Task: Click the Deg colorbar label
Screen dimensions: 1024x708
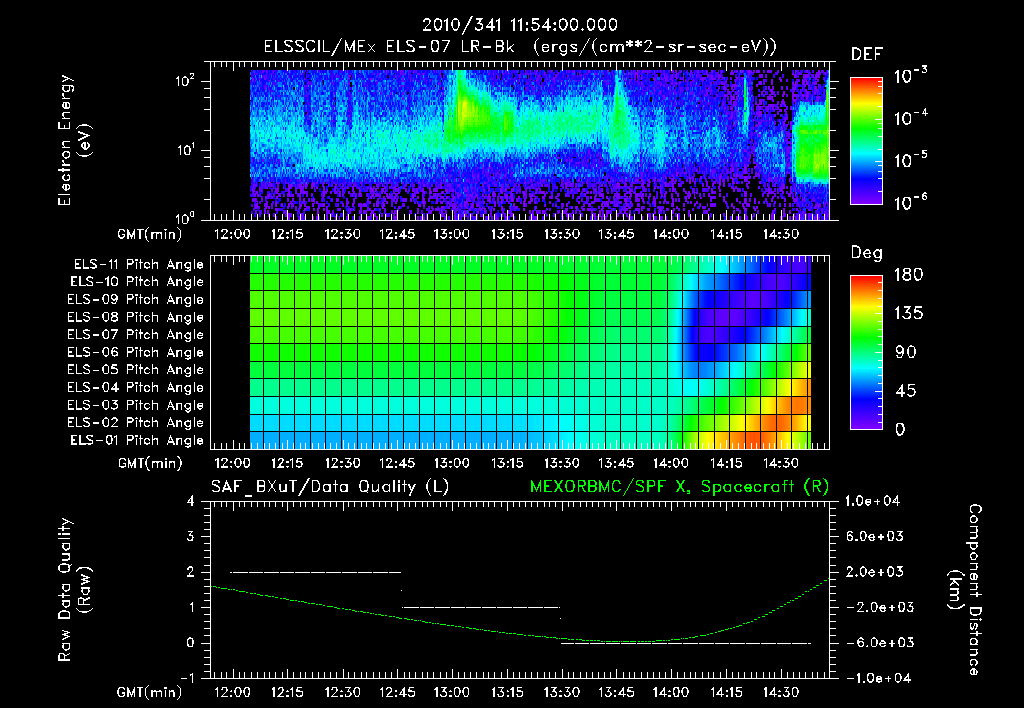Action: (867, 253)
